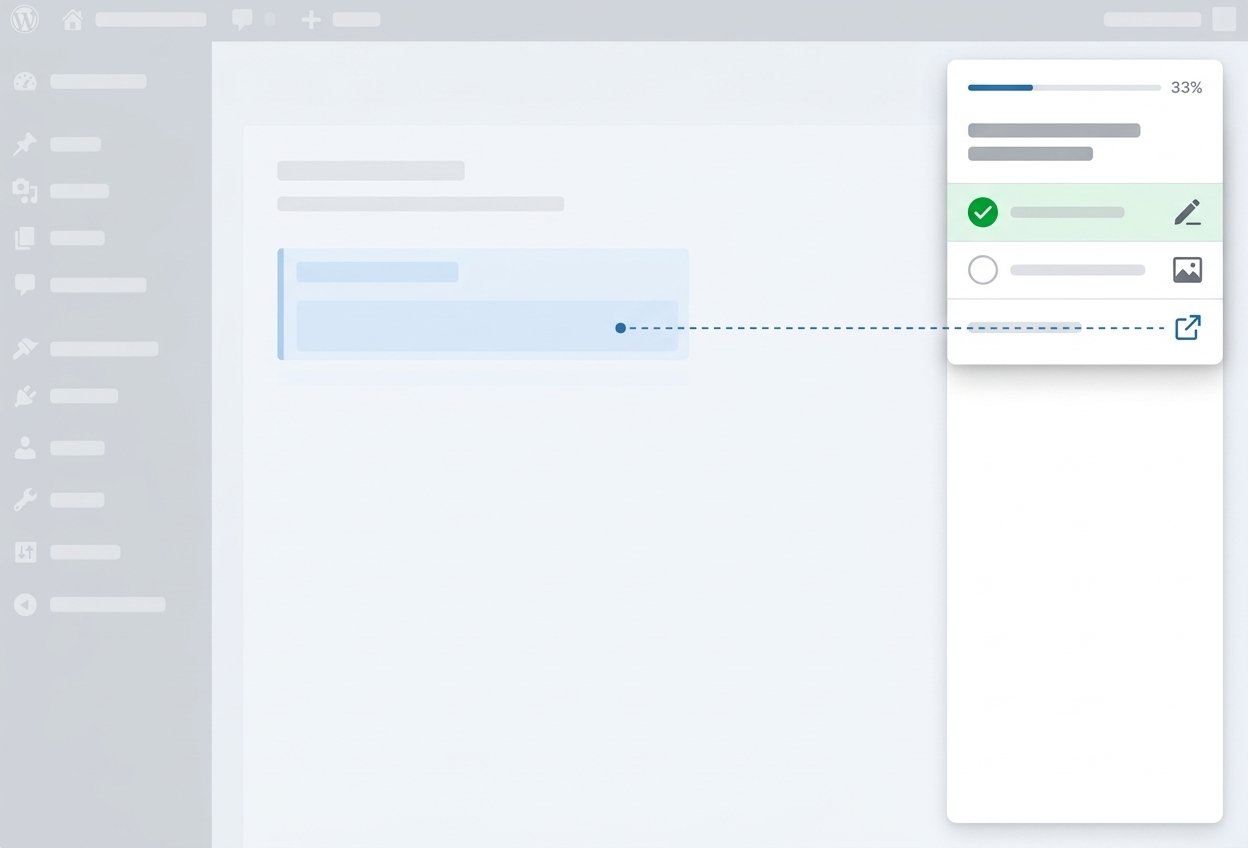Open the comments bubble in the admin bar

[x=242, y=19]
